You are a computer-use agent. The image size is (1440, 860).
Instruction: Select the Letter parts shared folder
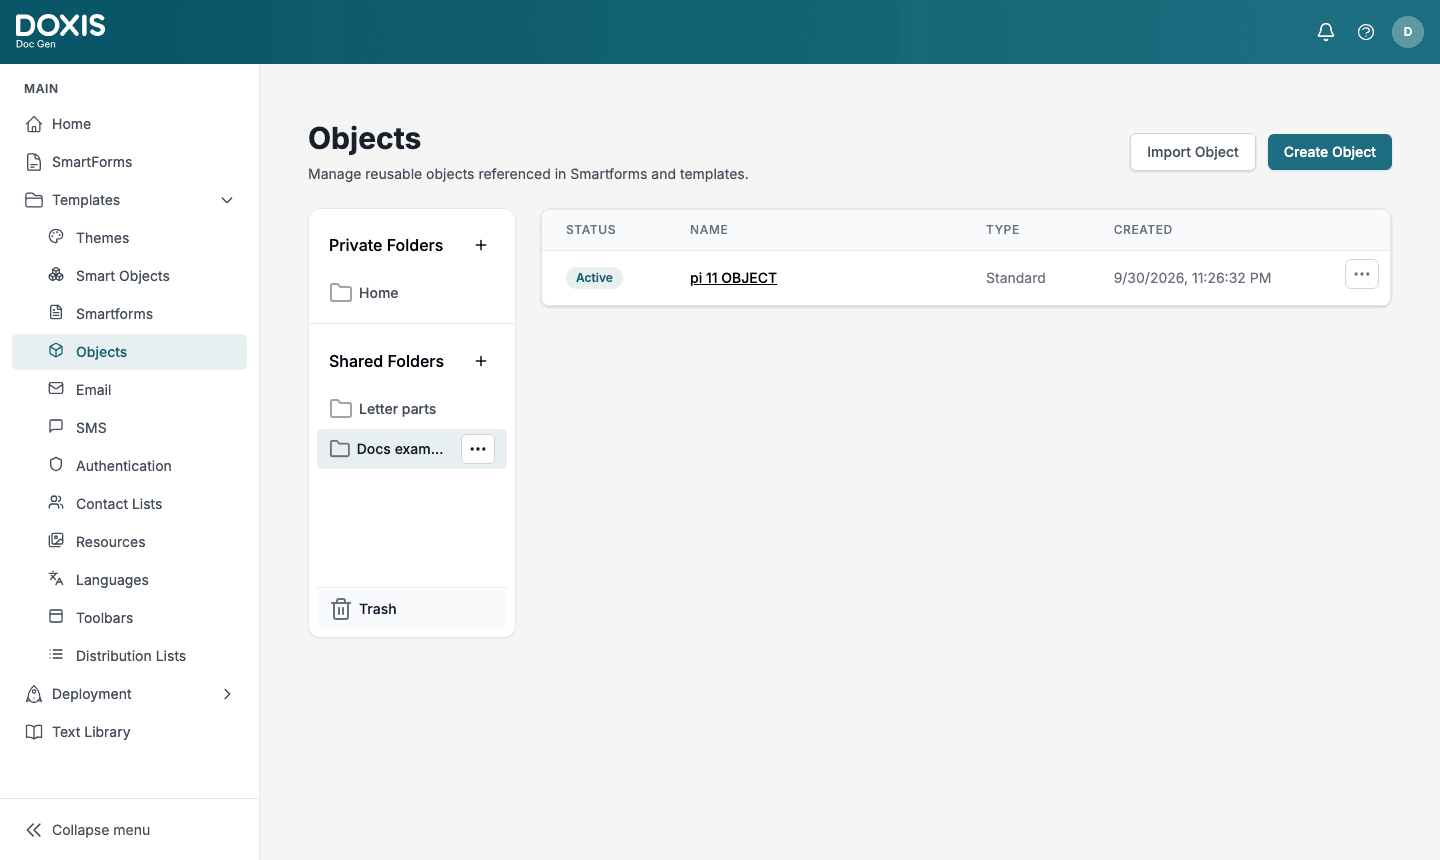pos(412,409)
